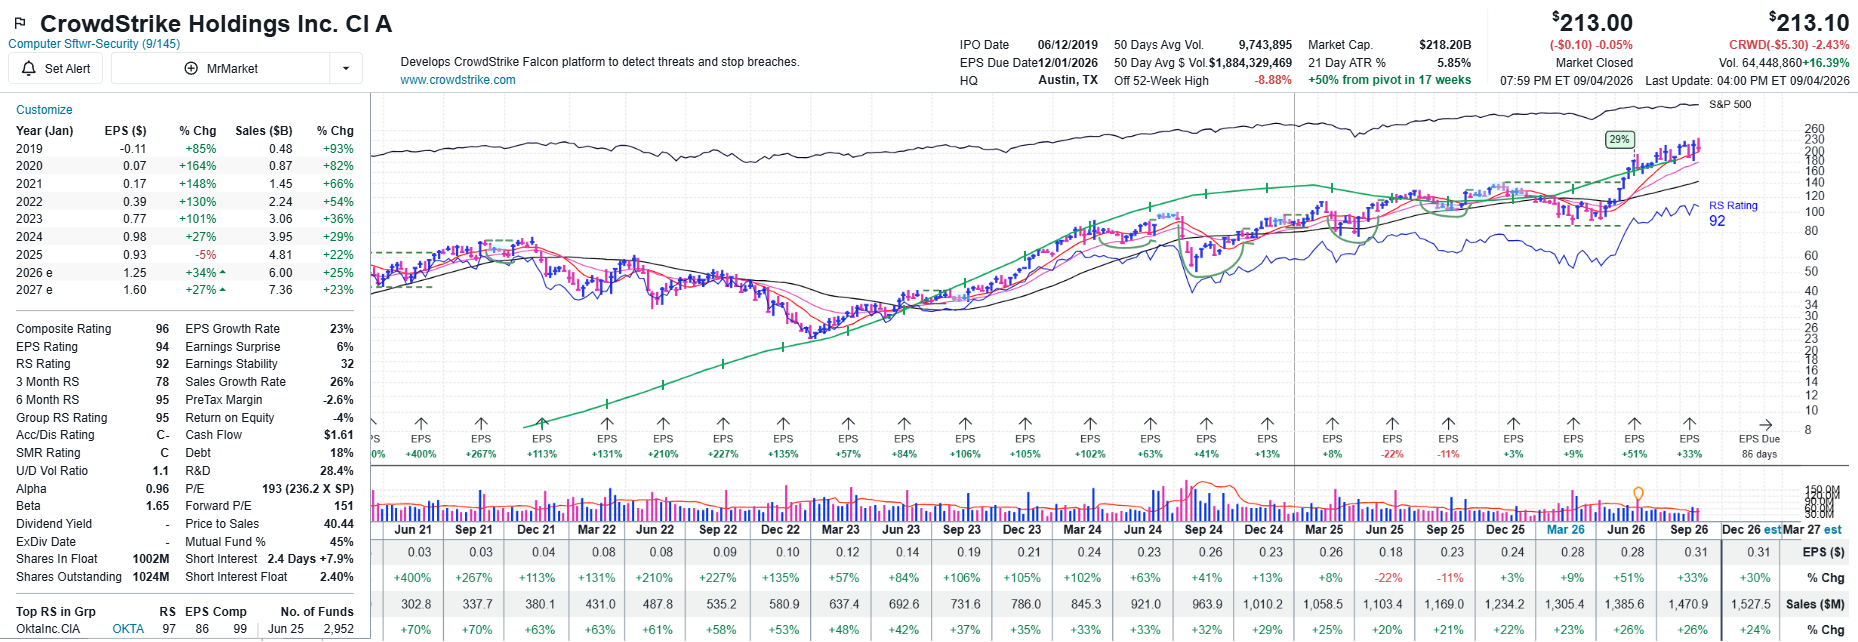Click the orange marker on the volume chart
This screenshot has width=1858, height=642.
pos(1638,493)
